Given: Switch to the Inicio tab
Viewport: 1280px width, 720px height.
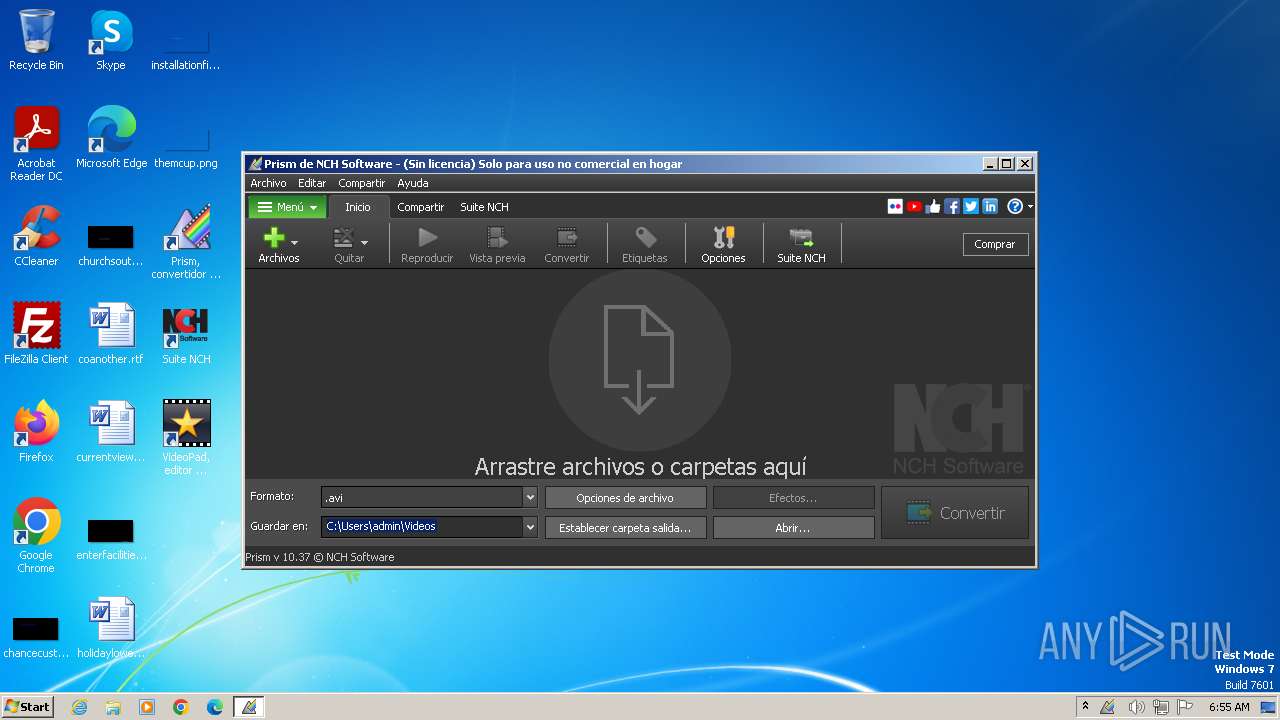Looking at the screenshot, I should click(358, 207).
